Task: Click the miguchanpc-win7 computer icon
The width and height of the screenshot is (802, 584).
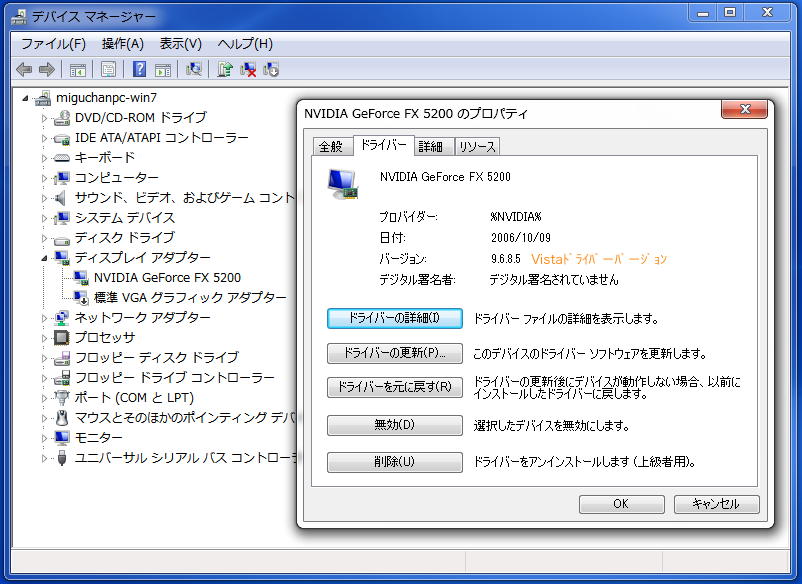Action: pos(43,98)
